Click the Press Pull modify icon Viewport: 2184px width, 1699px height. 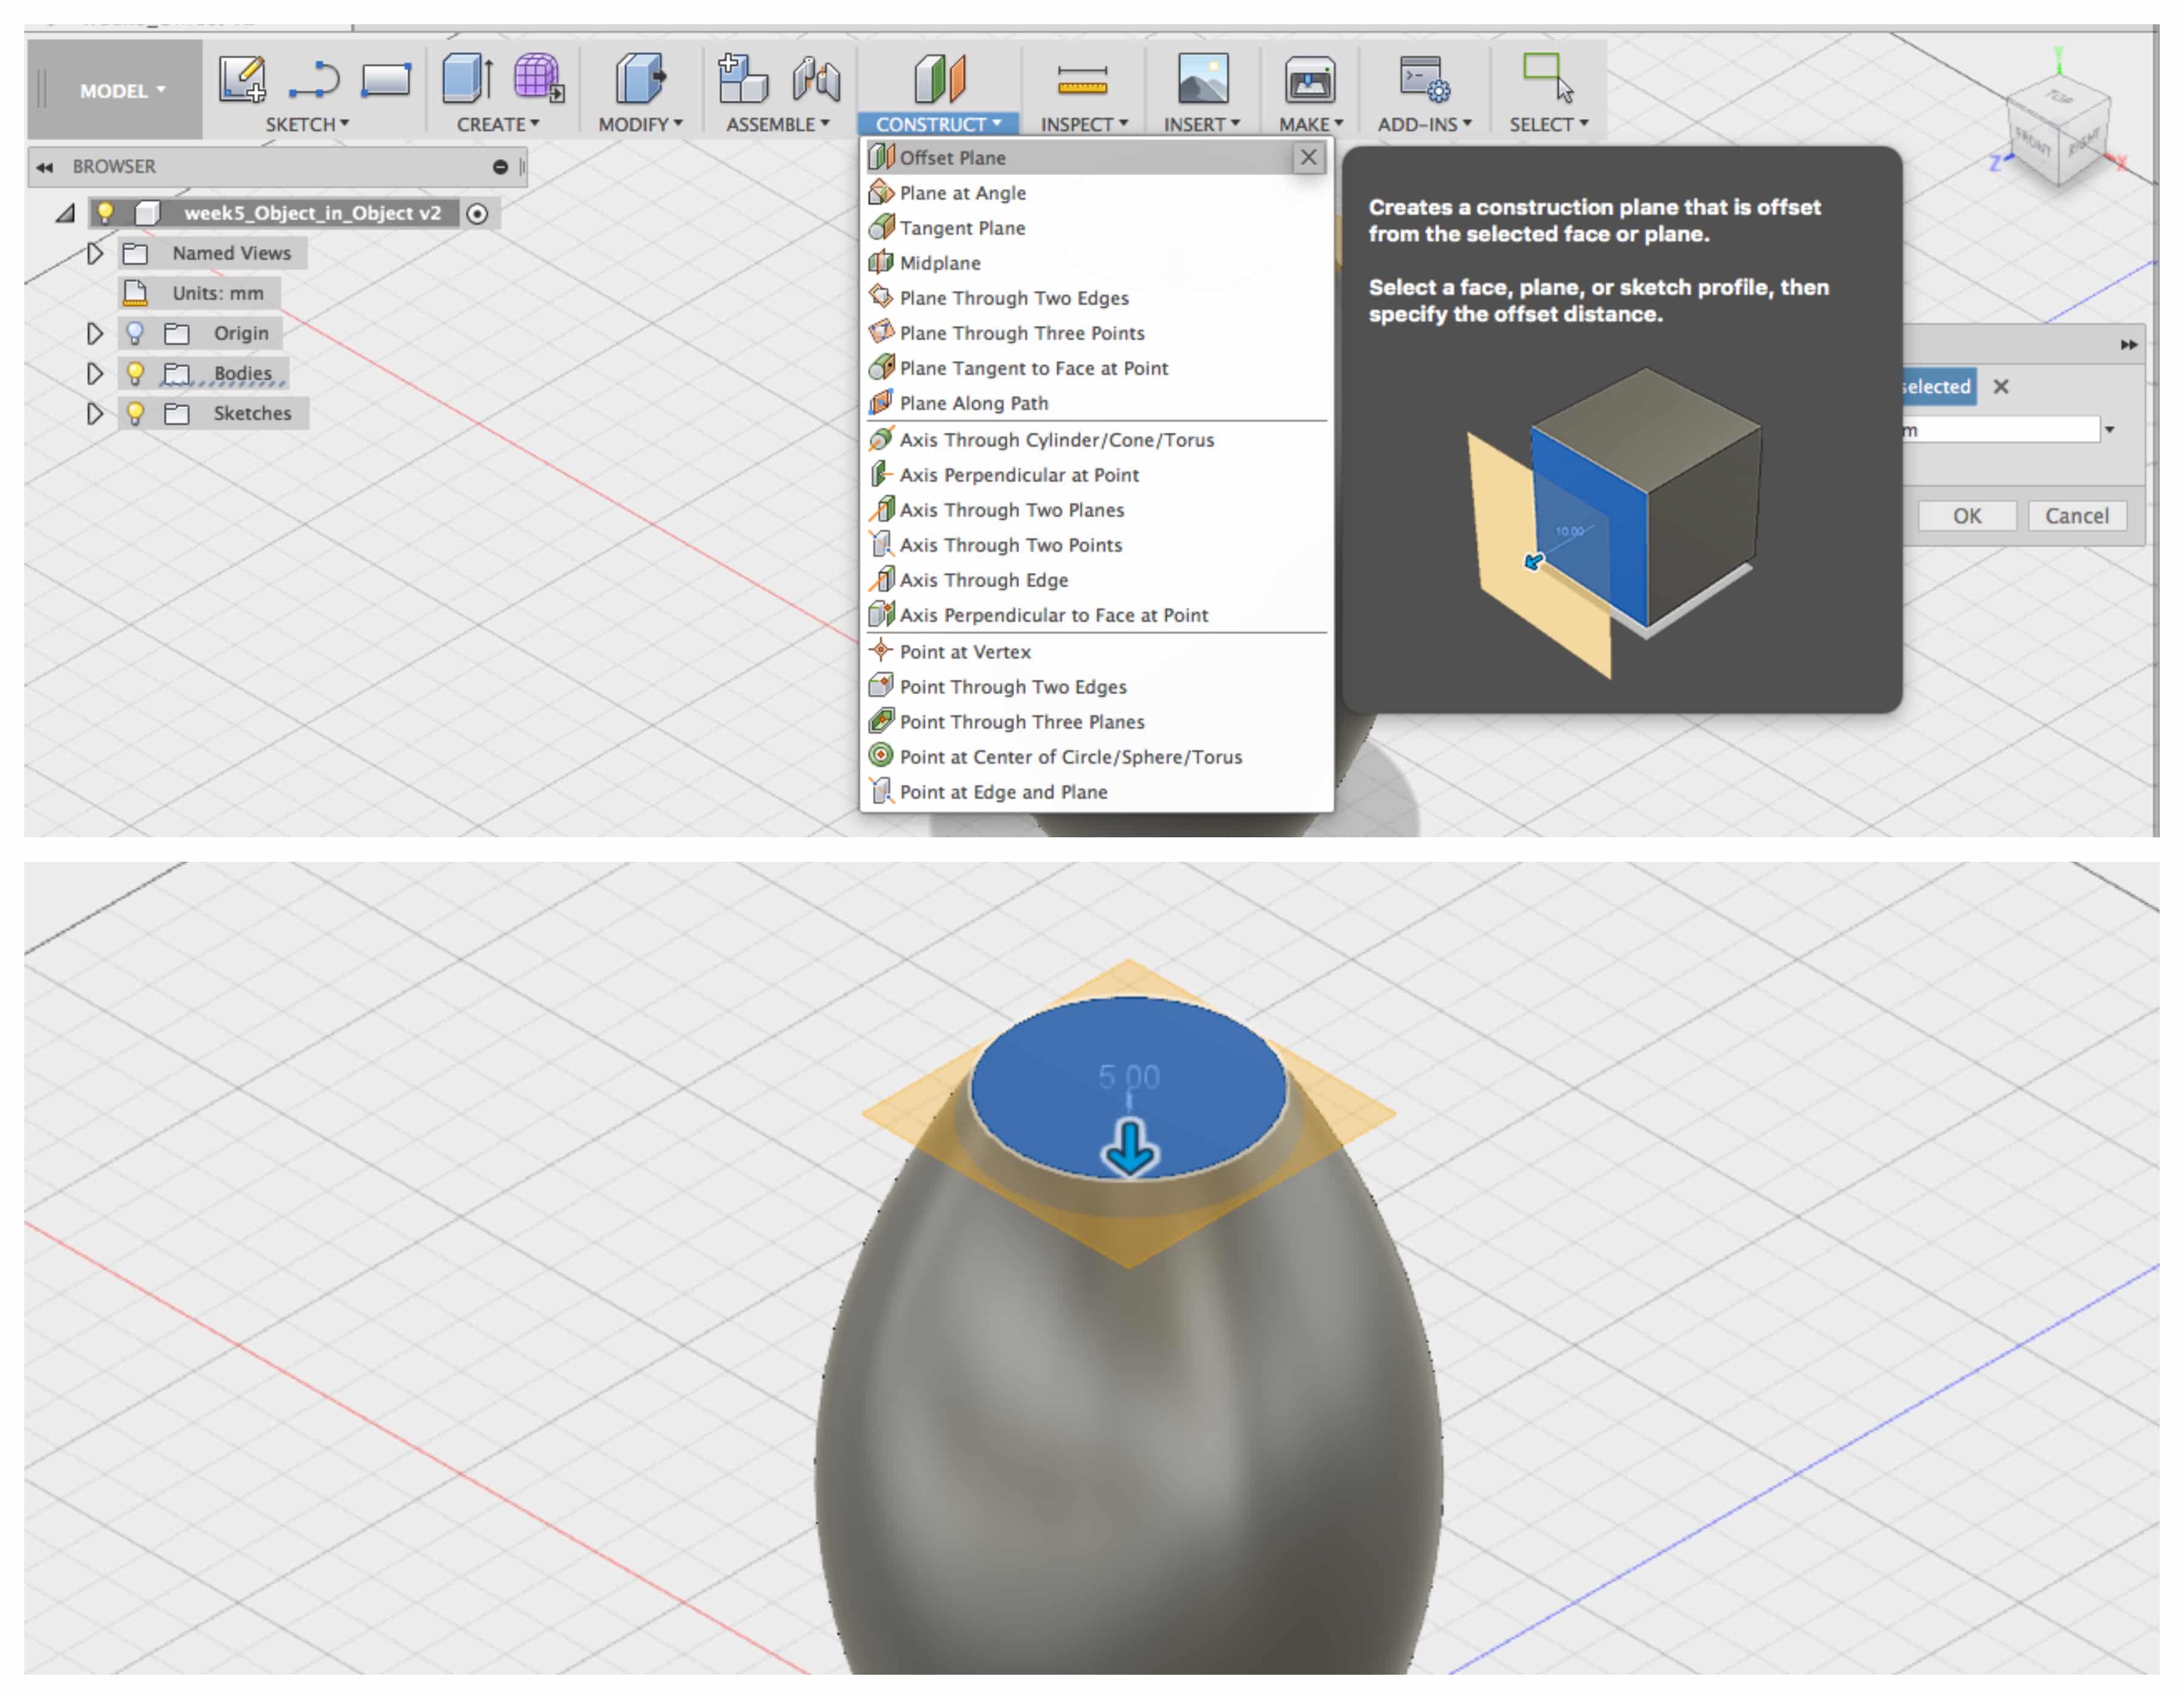click(x=640, y=78)
